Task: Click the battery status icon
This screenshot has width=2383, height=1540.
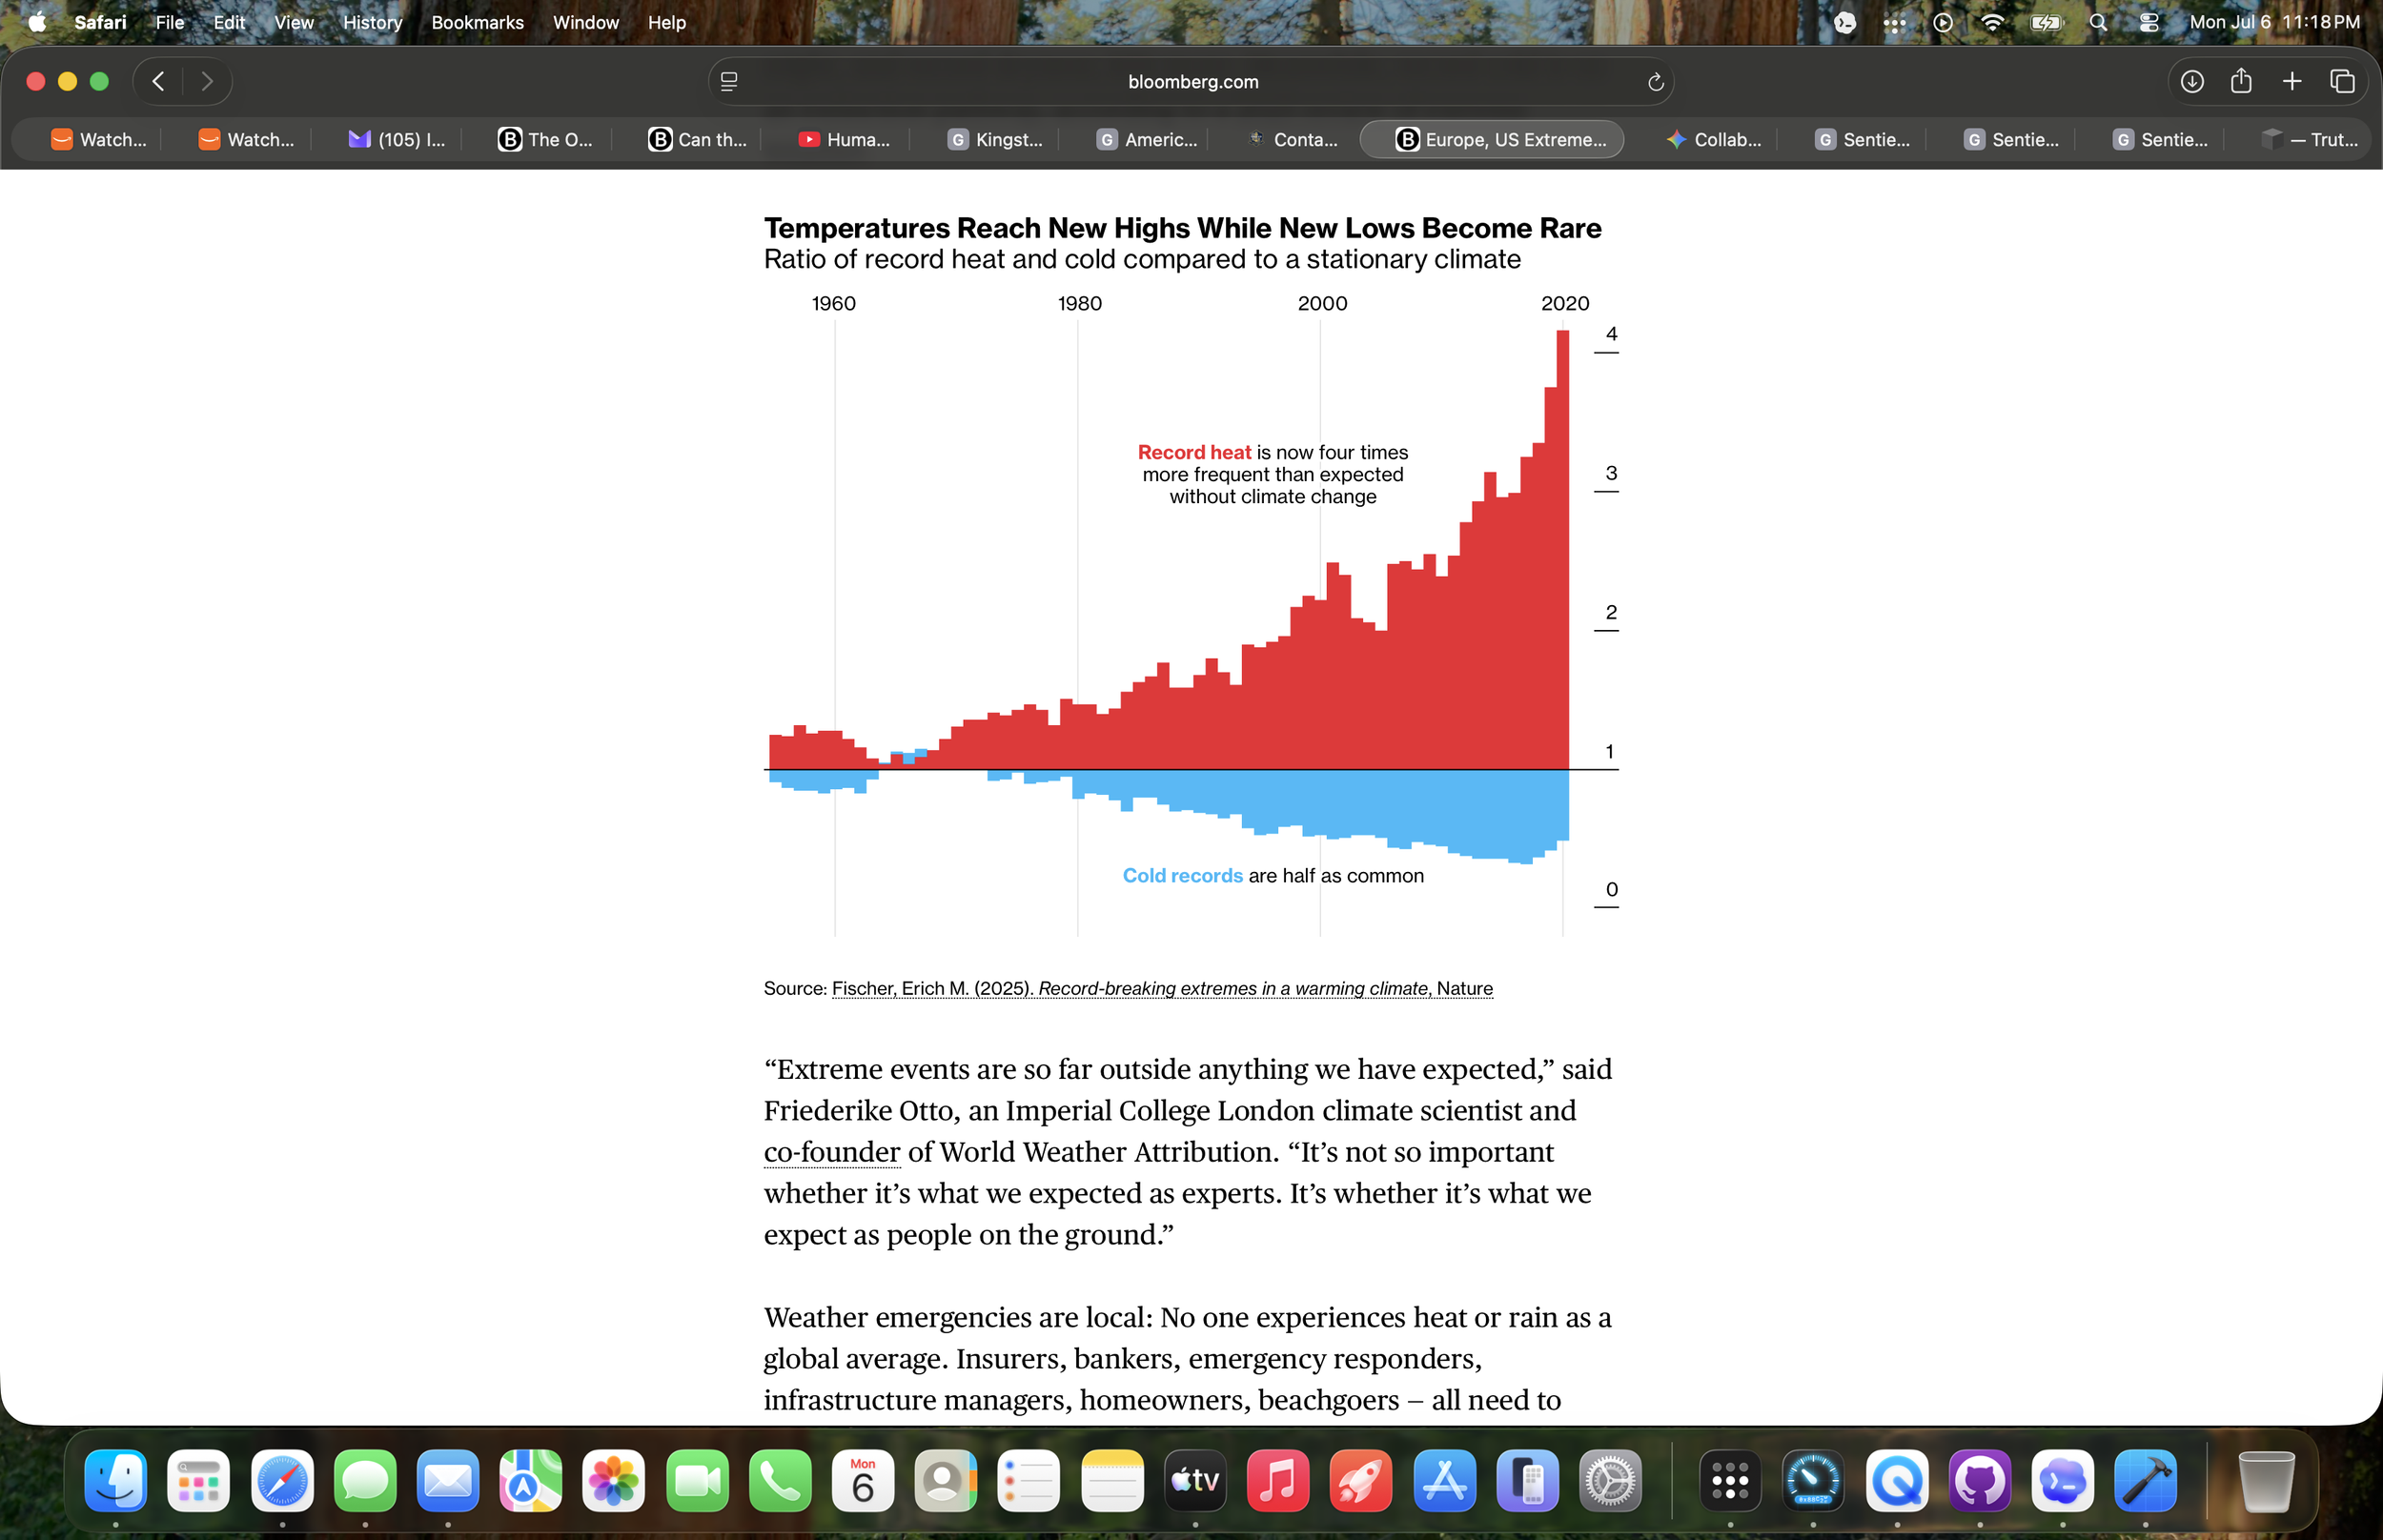Action: click(x=2045, y=22)
